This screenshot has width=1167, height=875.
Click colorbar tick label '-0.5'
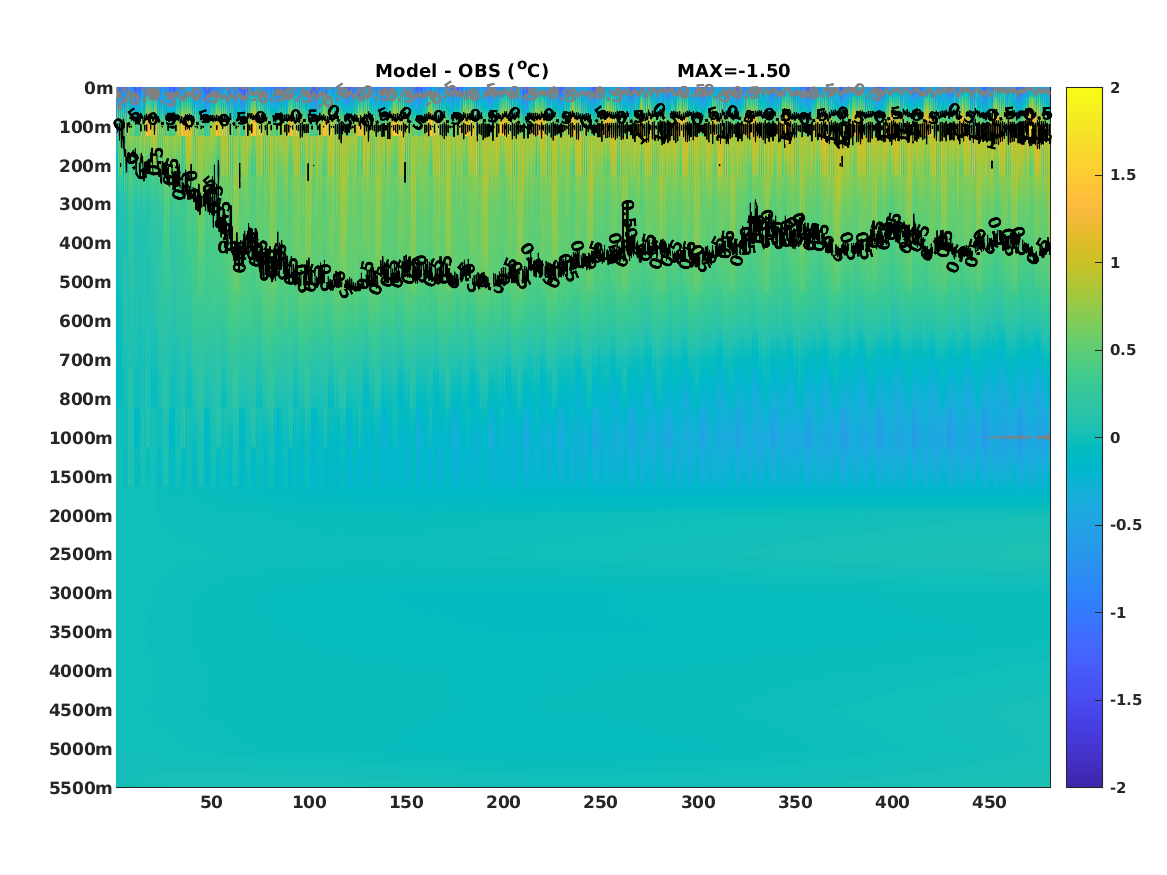click(1126, 525)
